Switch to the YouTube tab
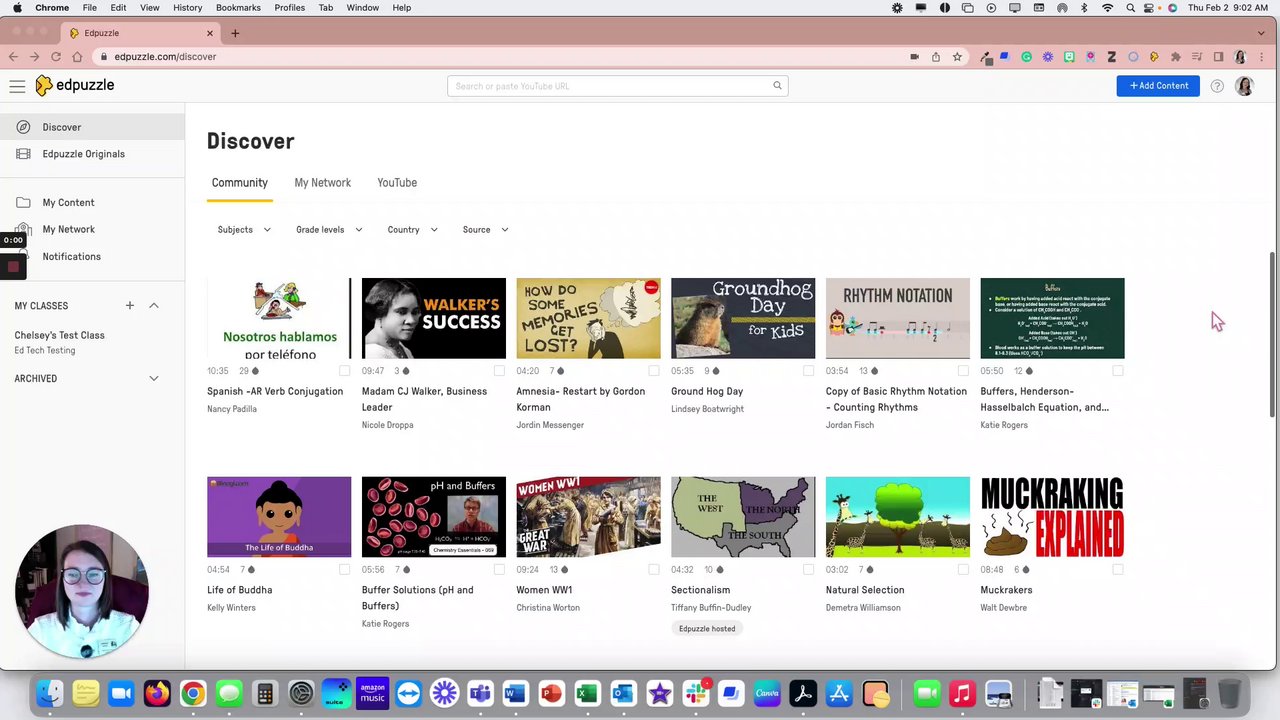 [x=397, y=183]
